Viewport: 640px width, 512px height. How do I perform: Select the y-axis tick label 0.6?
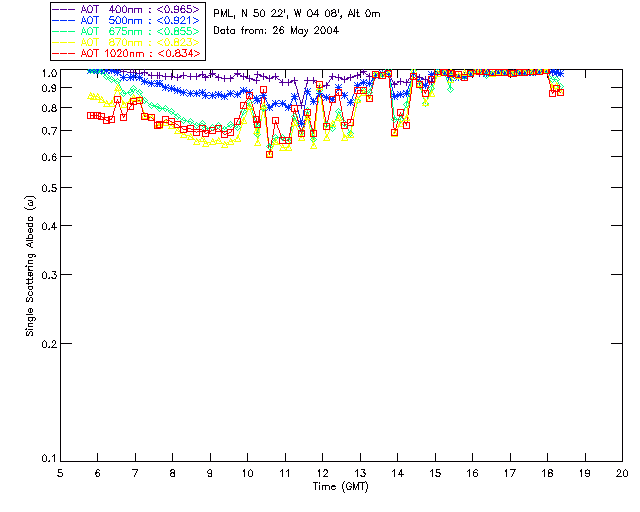(x=49, y=157)
